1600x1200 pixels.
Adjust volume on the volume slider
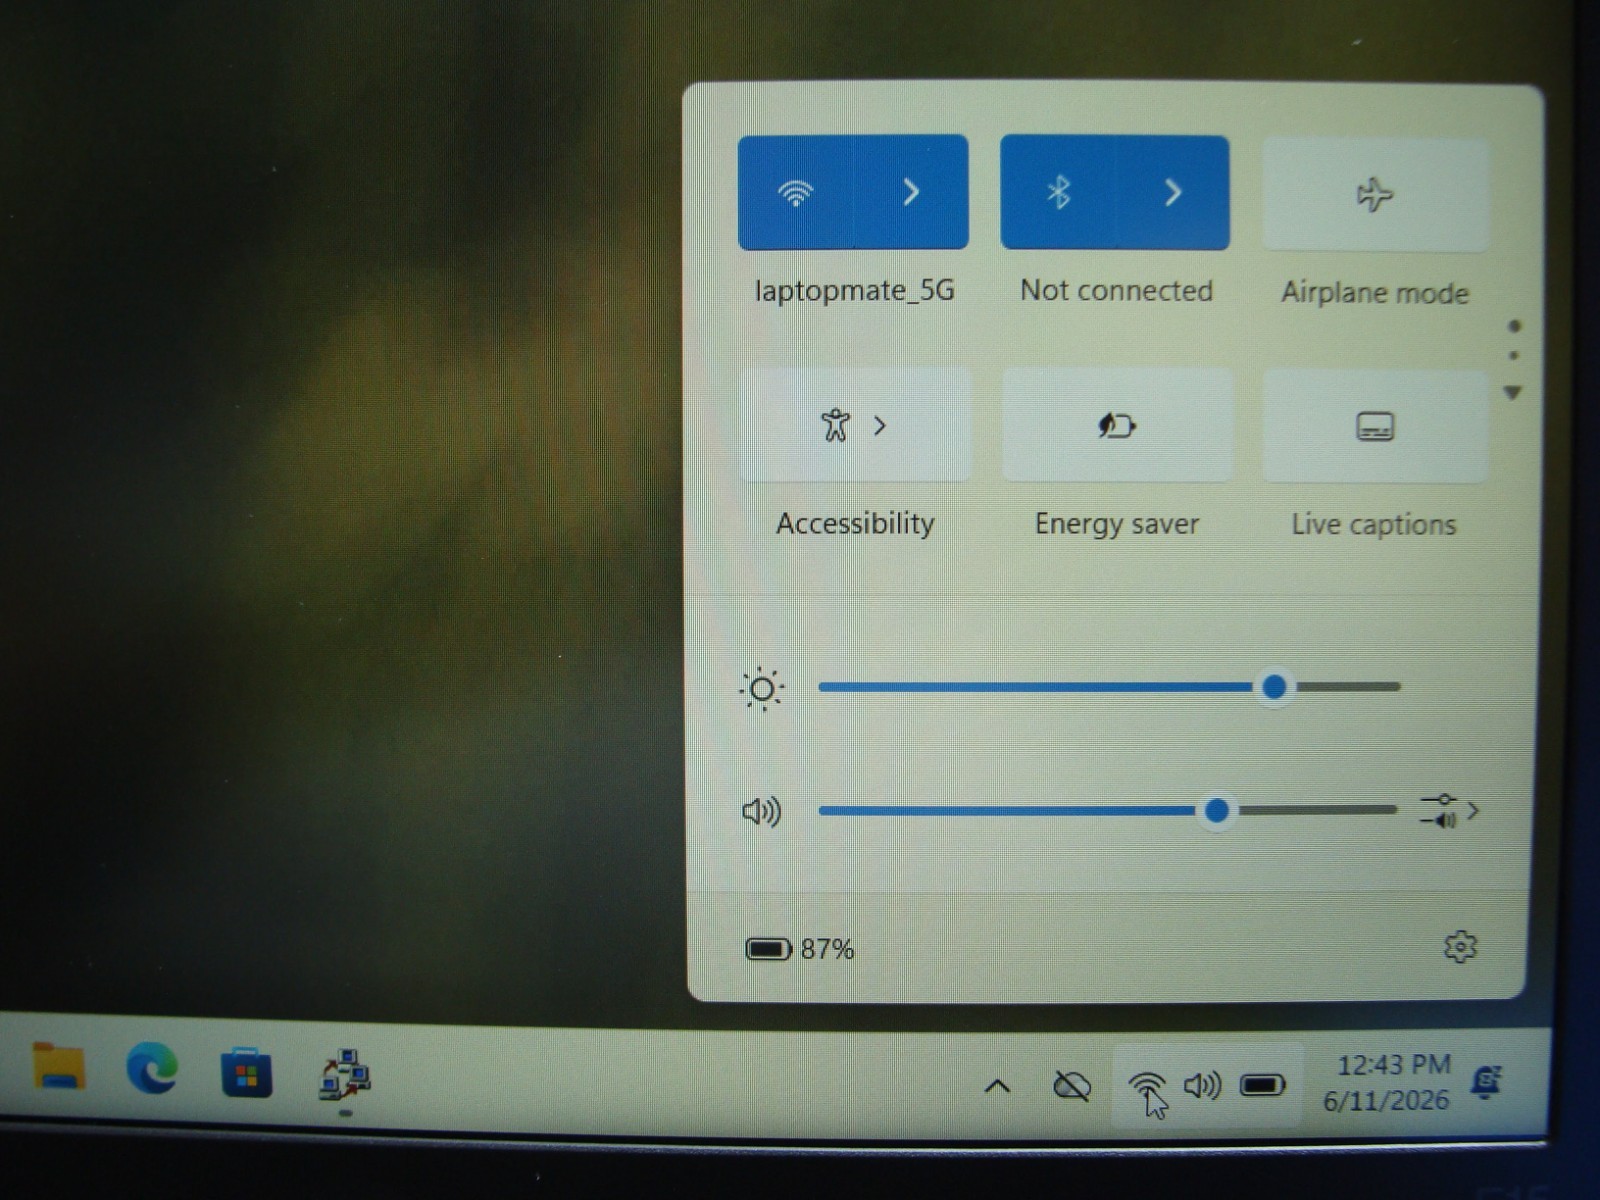1107,810
